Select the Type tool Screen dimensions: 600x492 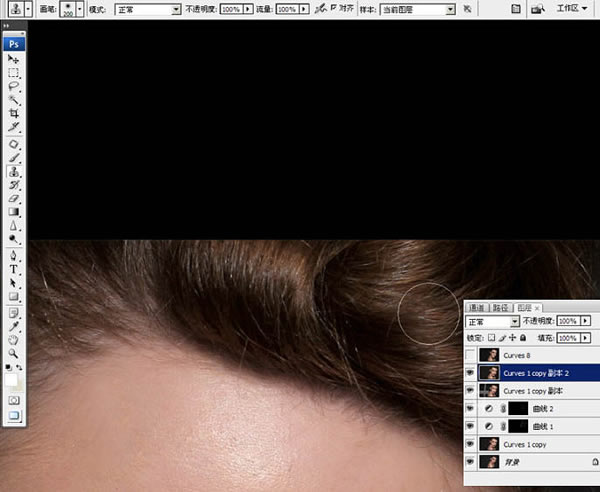click(13, 269)
